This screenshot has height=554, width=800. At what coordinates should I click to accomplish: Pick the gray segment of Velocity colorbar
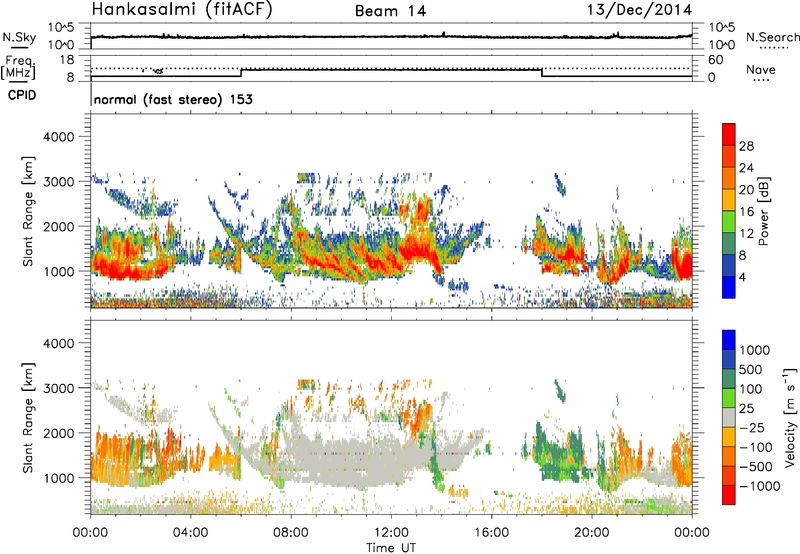point(729,417)
